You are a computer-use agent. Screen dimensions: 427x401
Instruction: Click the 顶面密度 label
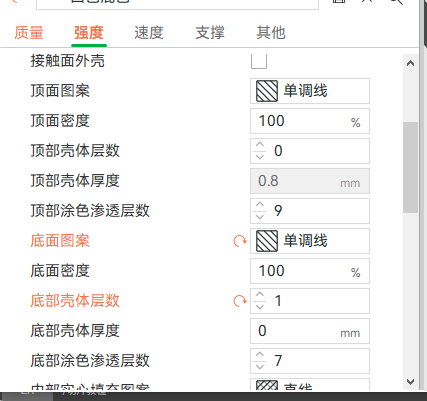60,121
